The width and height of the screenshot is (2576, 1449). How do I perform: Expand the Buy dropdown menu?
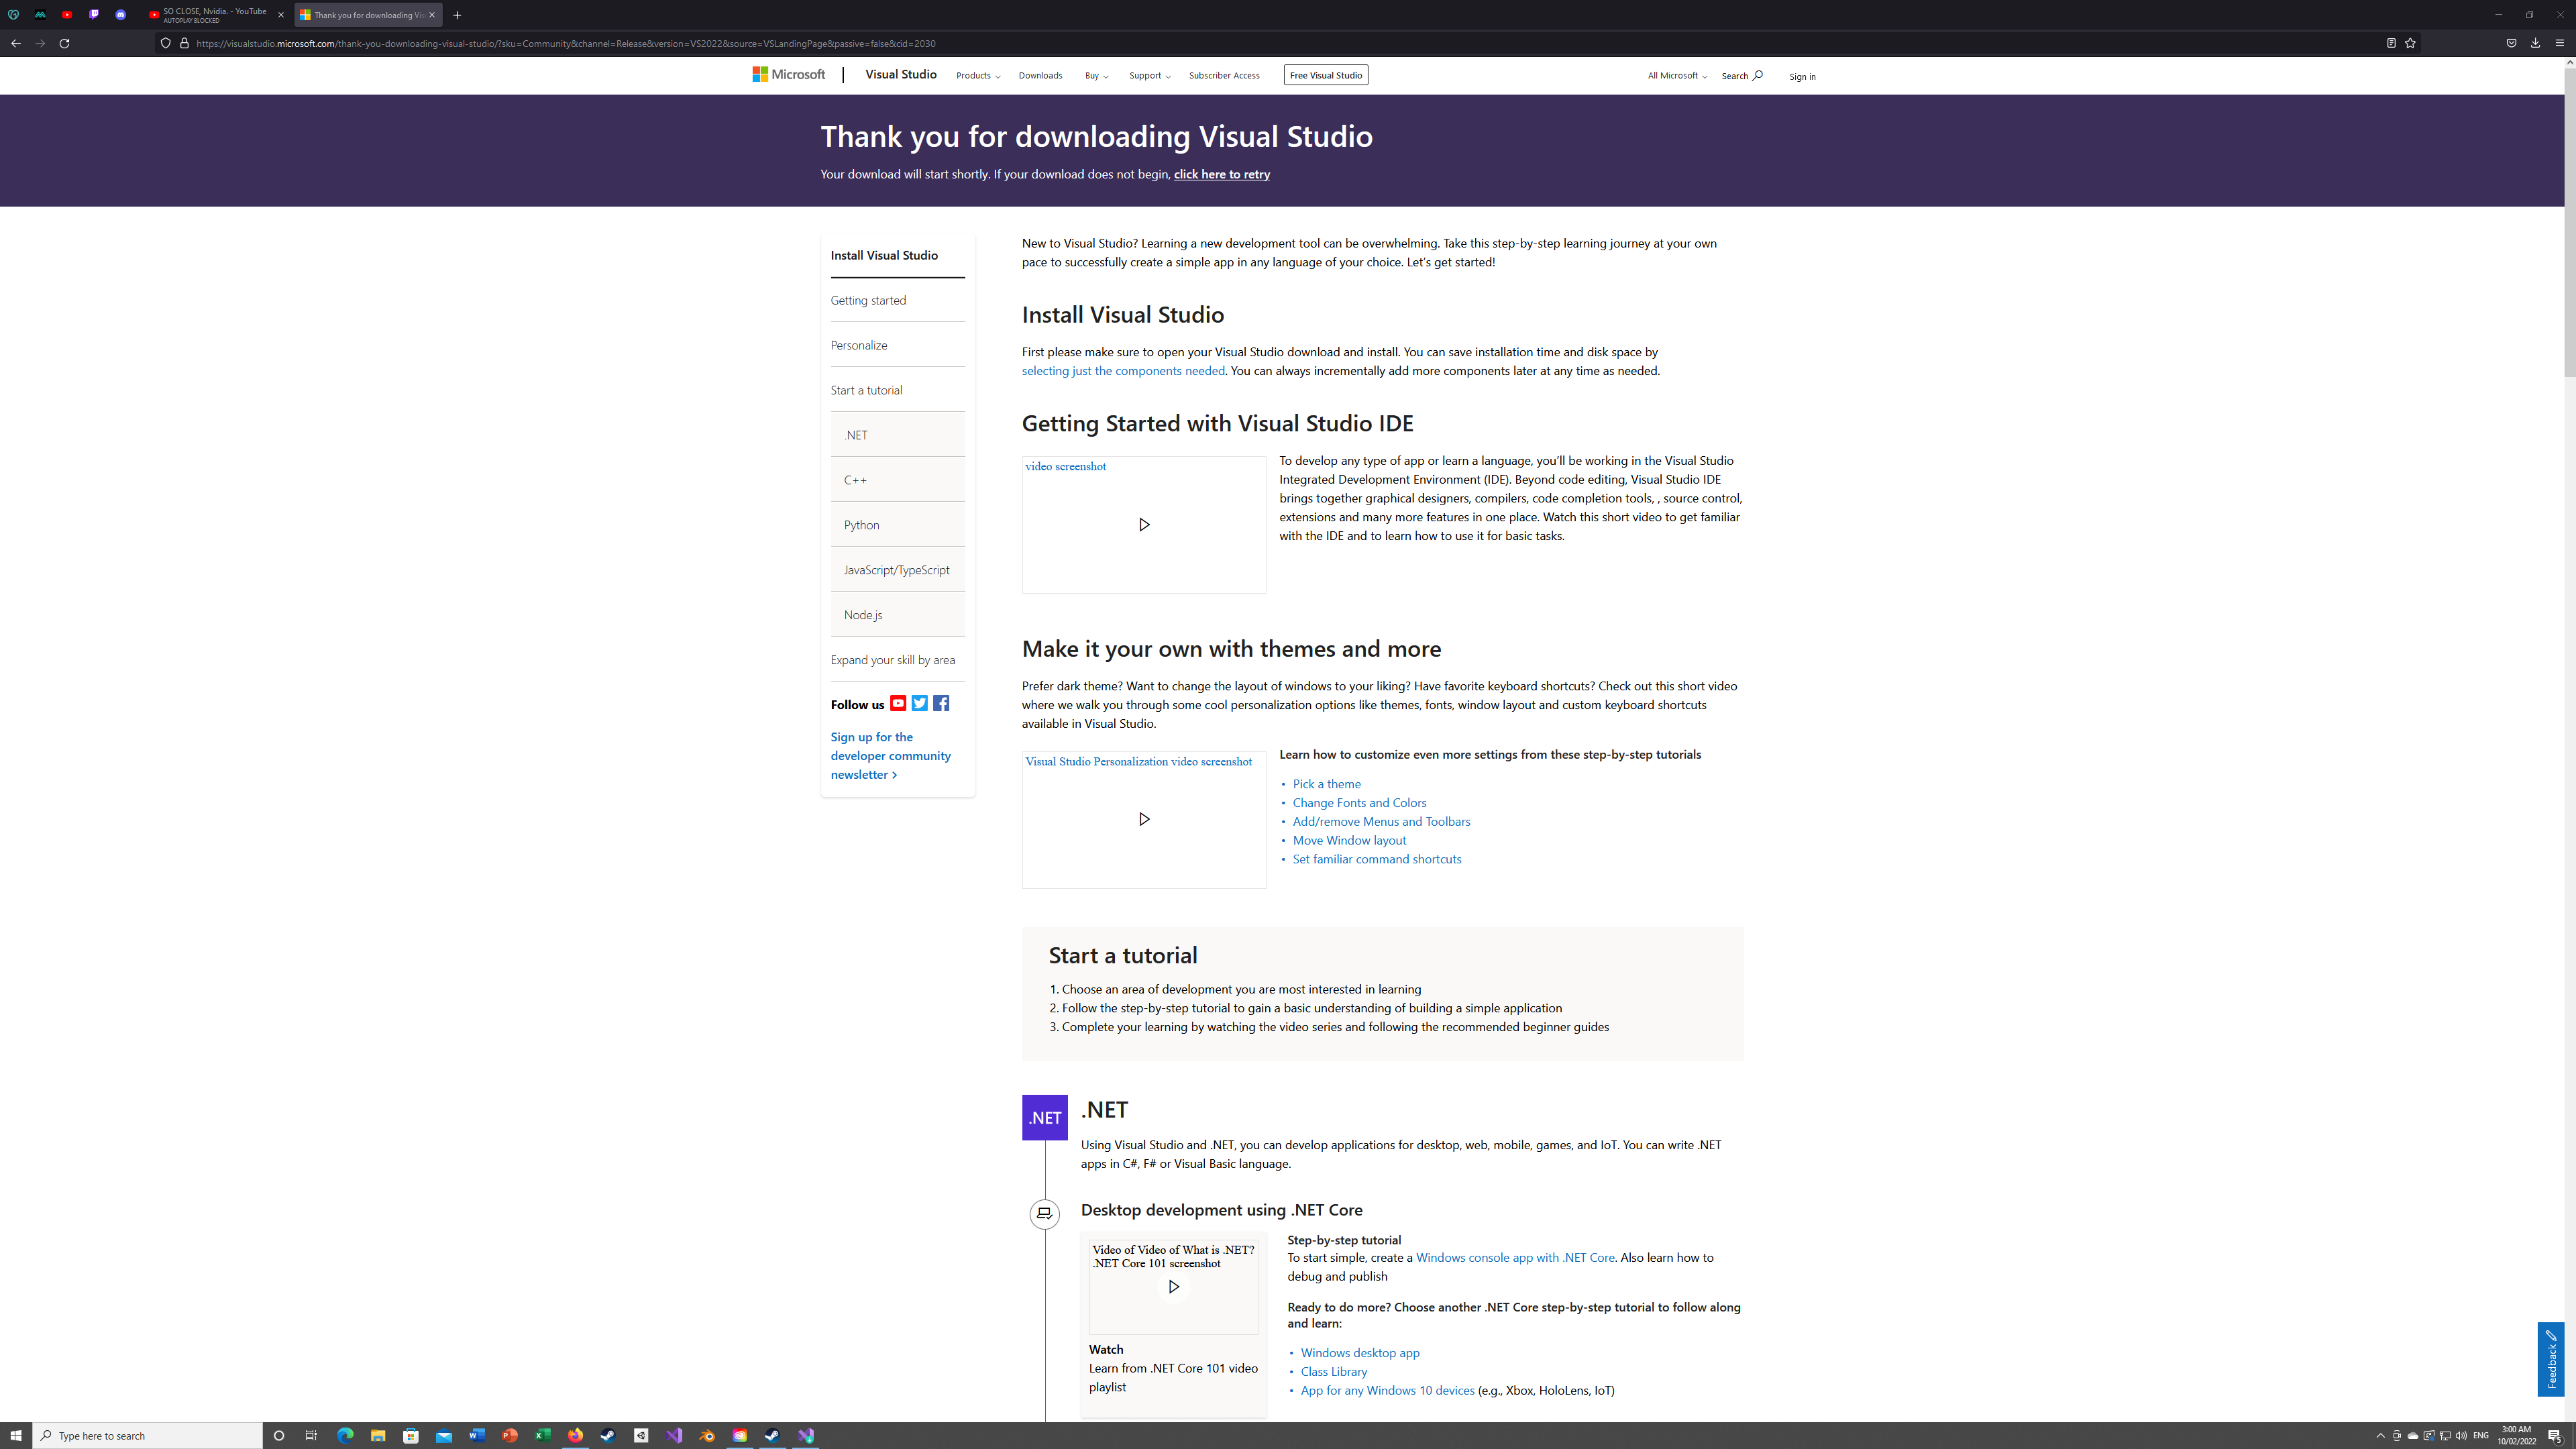pos(1096,76)
